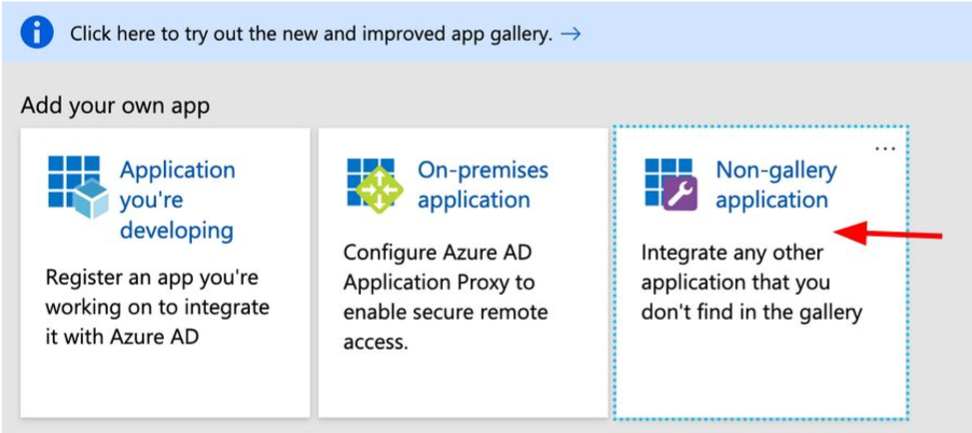Click the "Configure Azure AD Application Proxy" description
This screenshot has height=433, width=972.
(445, 297)
